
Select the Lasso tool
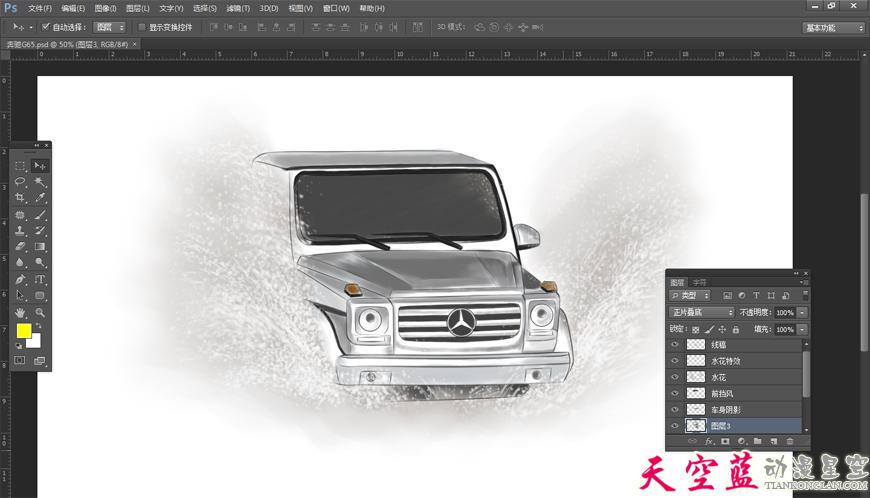pyautogui.click(x=20, y=181)
